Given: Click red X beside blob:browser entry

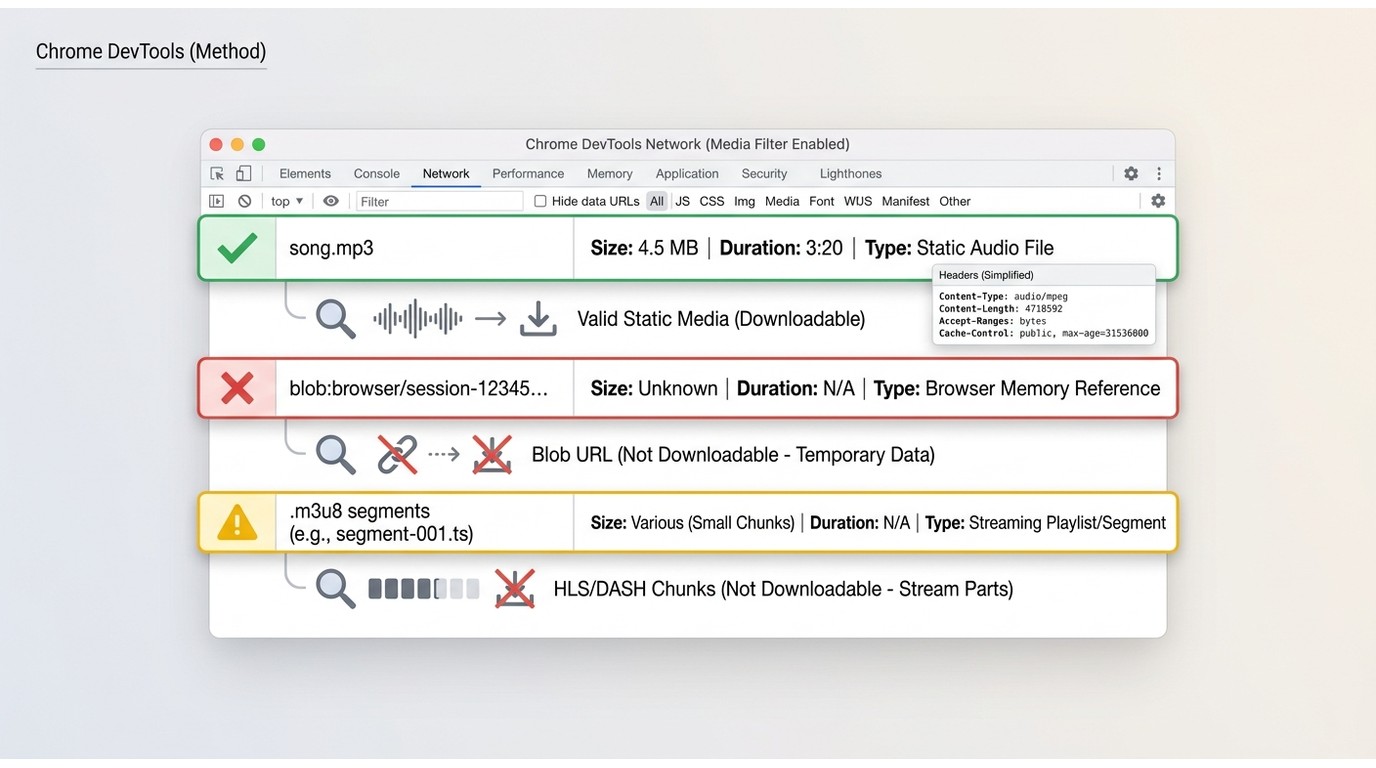Looking at the screenshot, I should [237, 388].
